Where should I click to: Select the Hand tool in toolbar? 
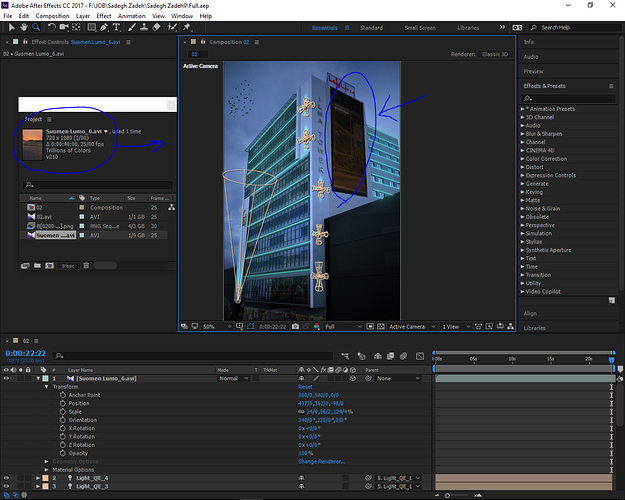click(24, 27)
